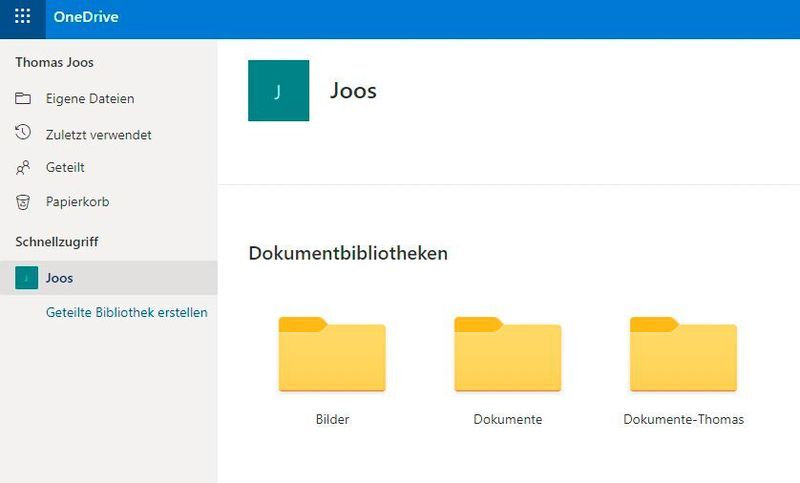Select Joos library in Schnellzugriff

[109, 278]
